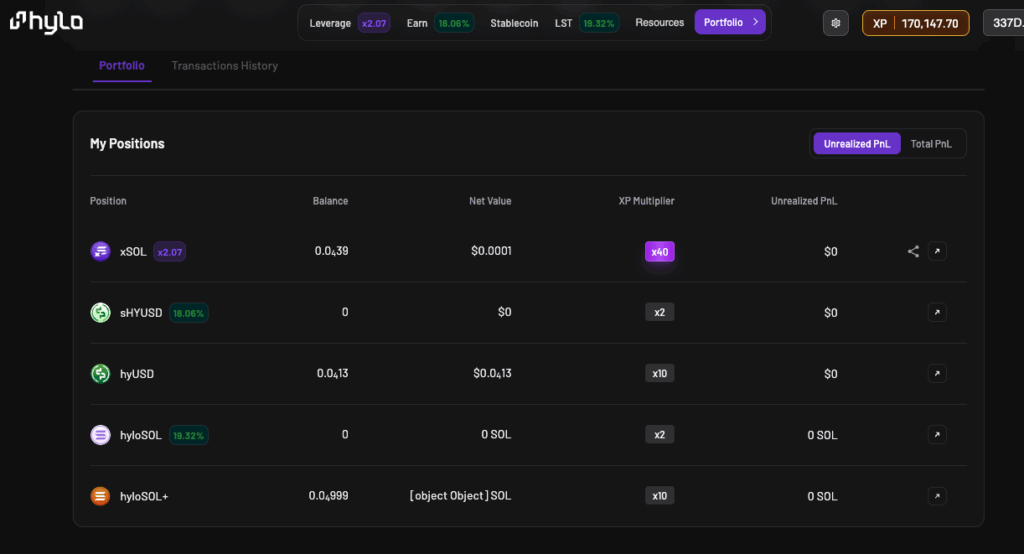Screen dimensions: 1024x554
Task: Click x10 multiplier in hyUSD row
Action: coord(660,374)
